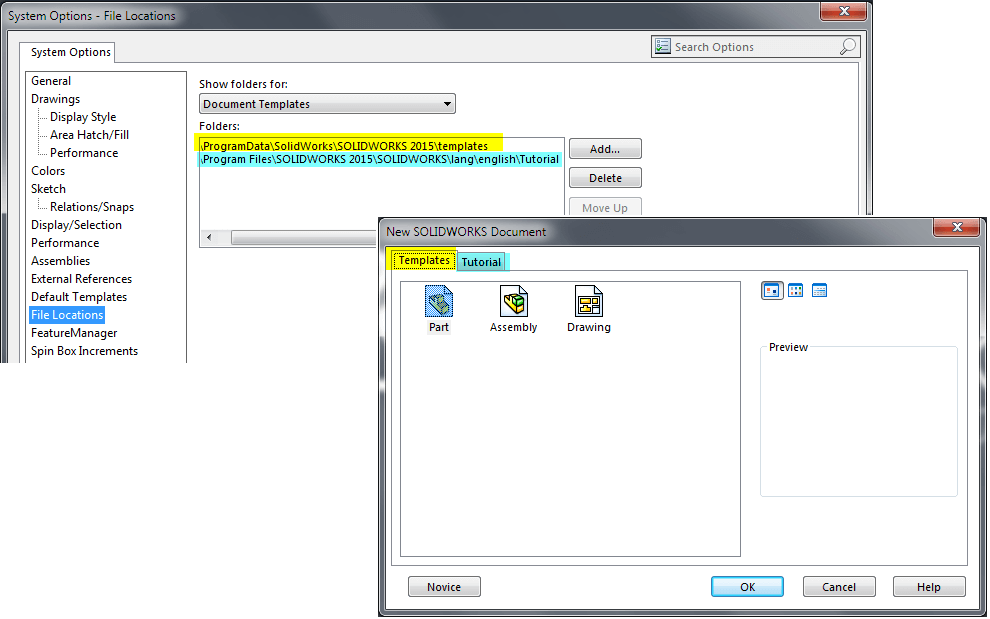Select File Locations in the options tree
This screenshot has width=990, height=619.
66,314
